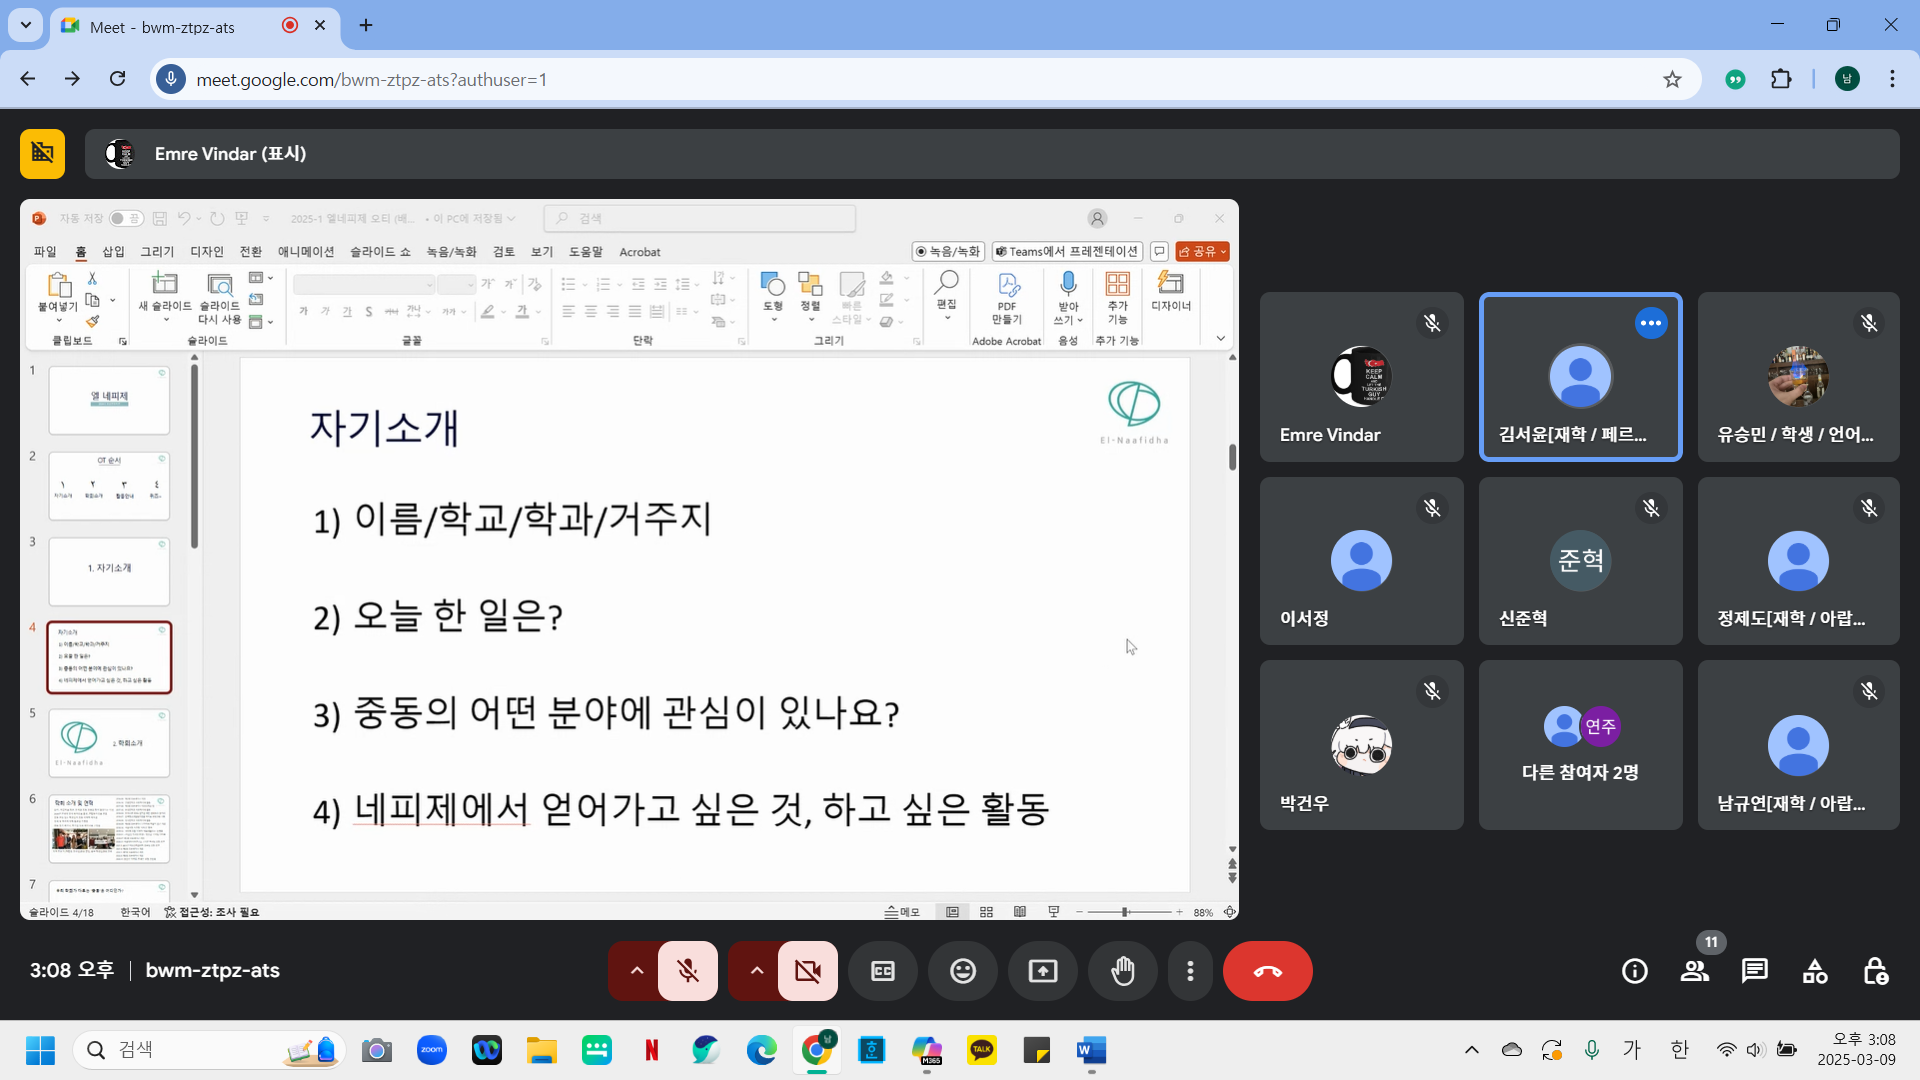Click the 디자이너 icon
The width and height of the screenshot is (1920, 1080).
pyautogui.click(x=1171, y=292)
